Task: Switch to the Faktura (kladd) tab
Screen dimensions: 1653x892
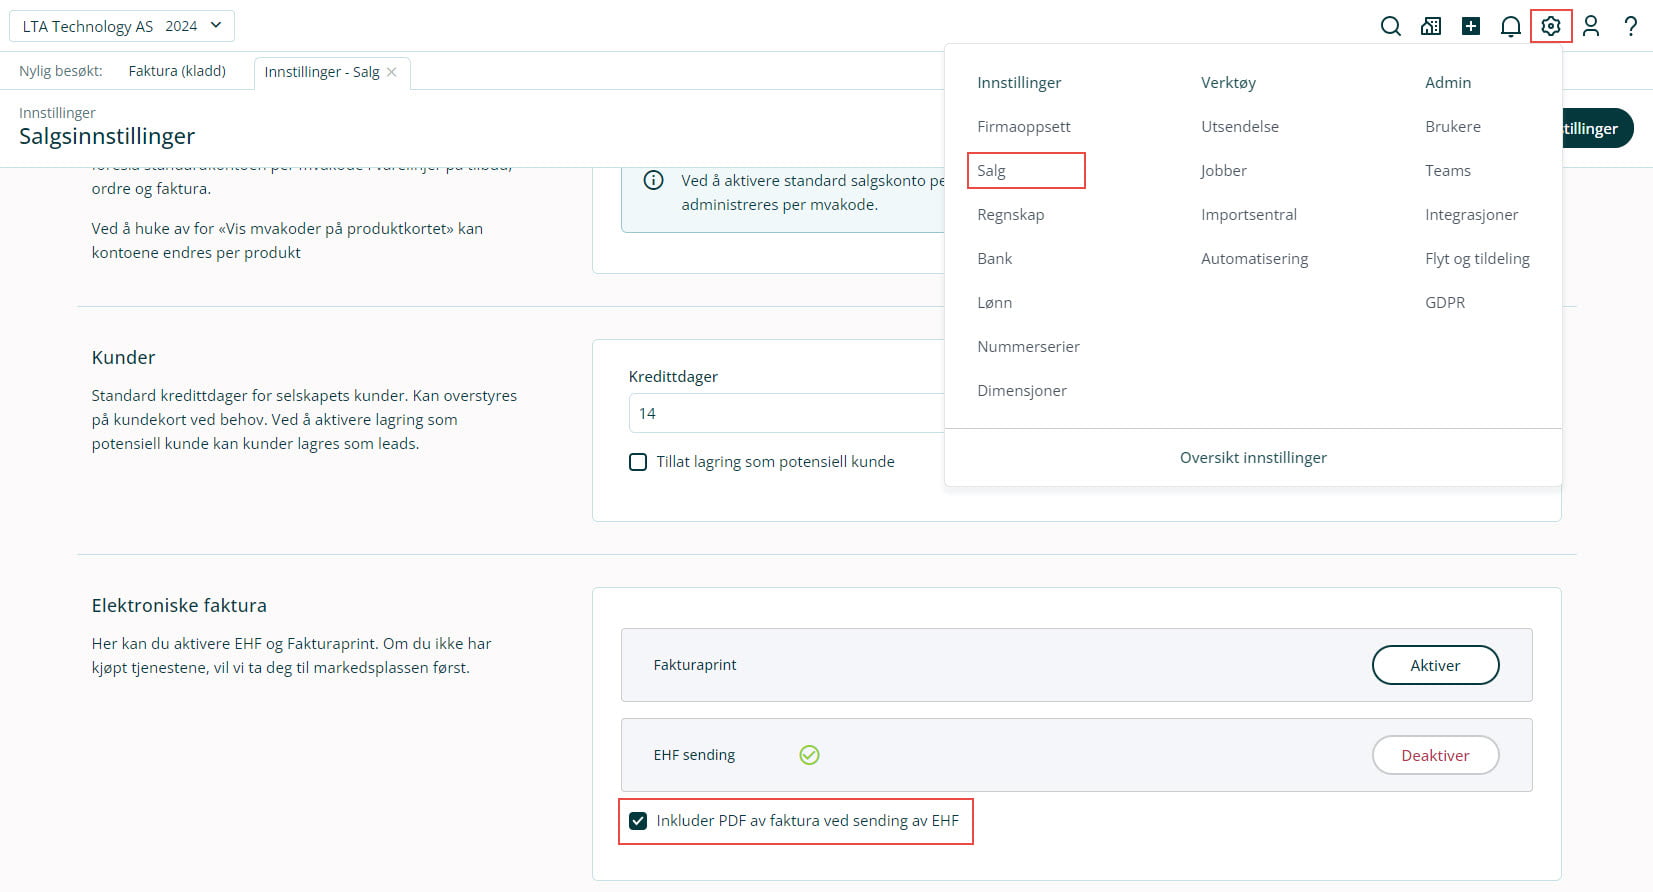Action: click(x=177, y=71)
